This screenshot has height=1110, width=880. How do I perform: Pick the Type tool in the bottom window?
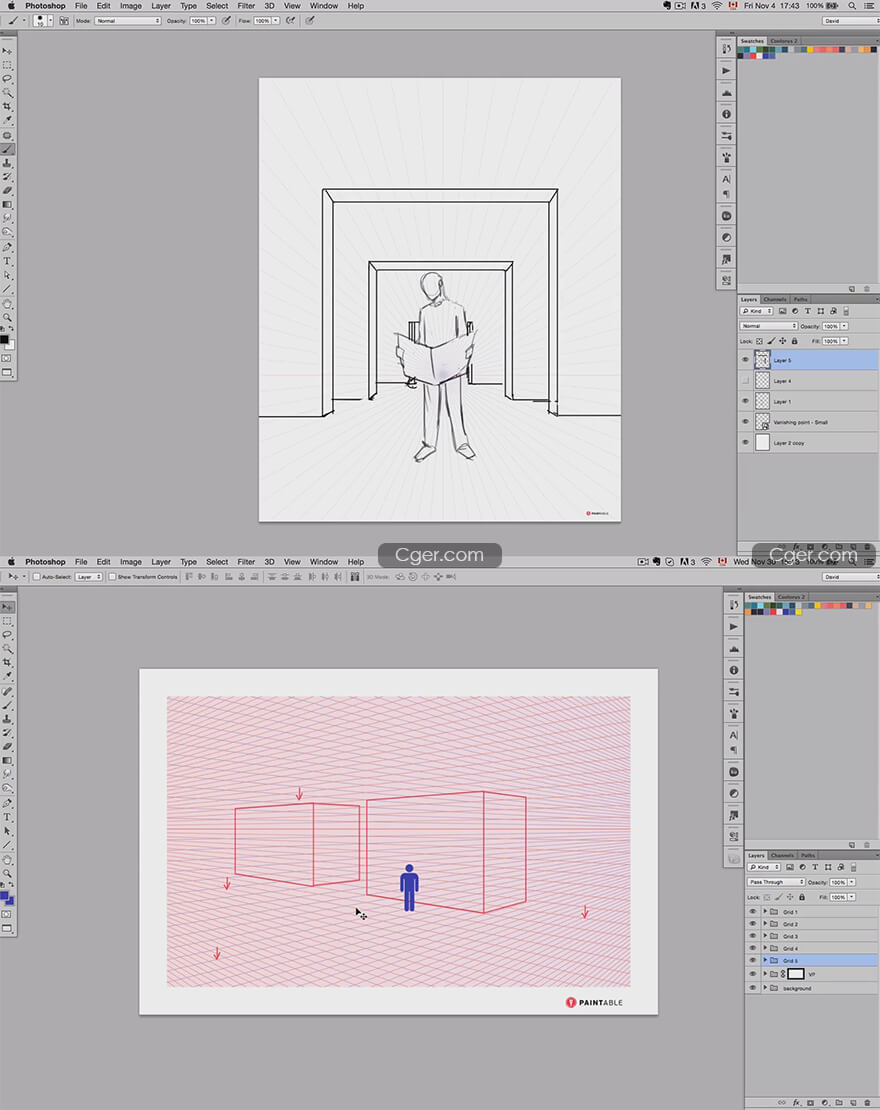(x=7, y=817)
